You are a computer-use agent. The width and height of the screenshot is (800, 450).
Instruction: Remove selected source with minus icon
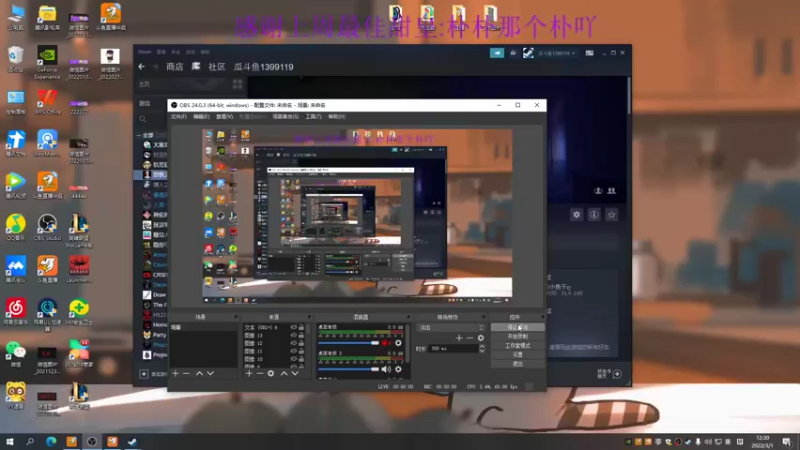point(260,373)
